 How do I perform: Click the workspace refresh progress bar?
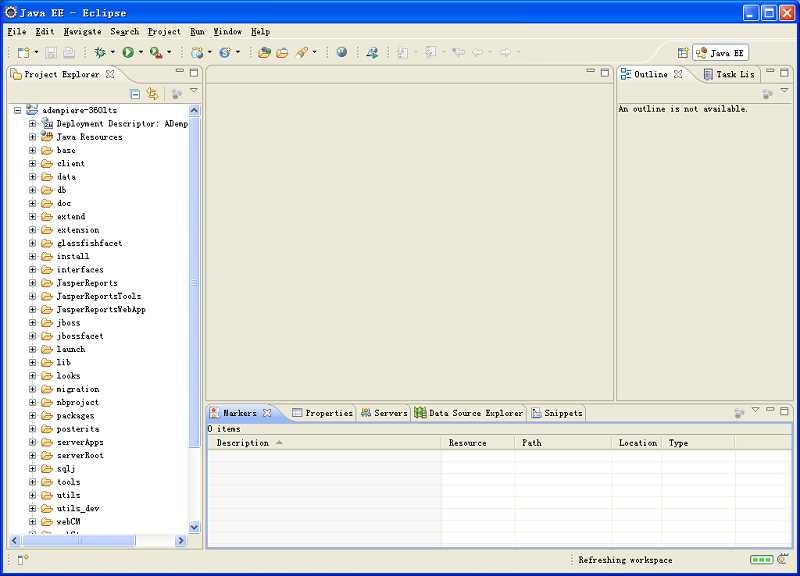761,560
